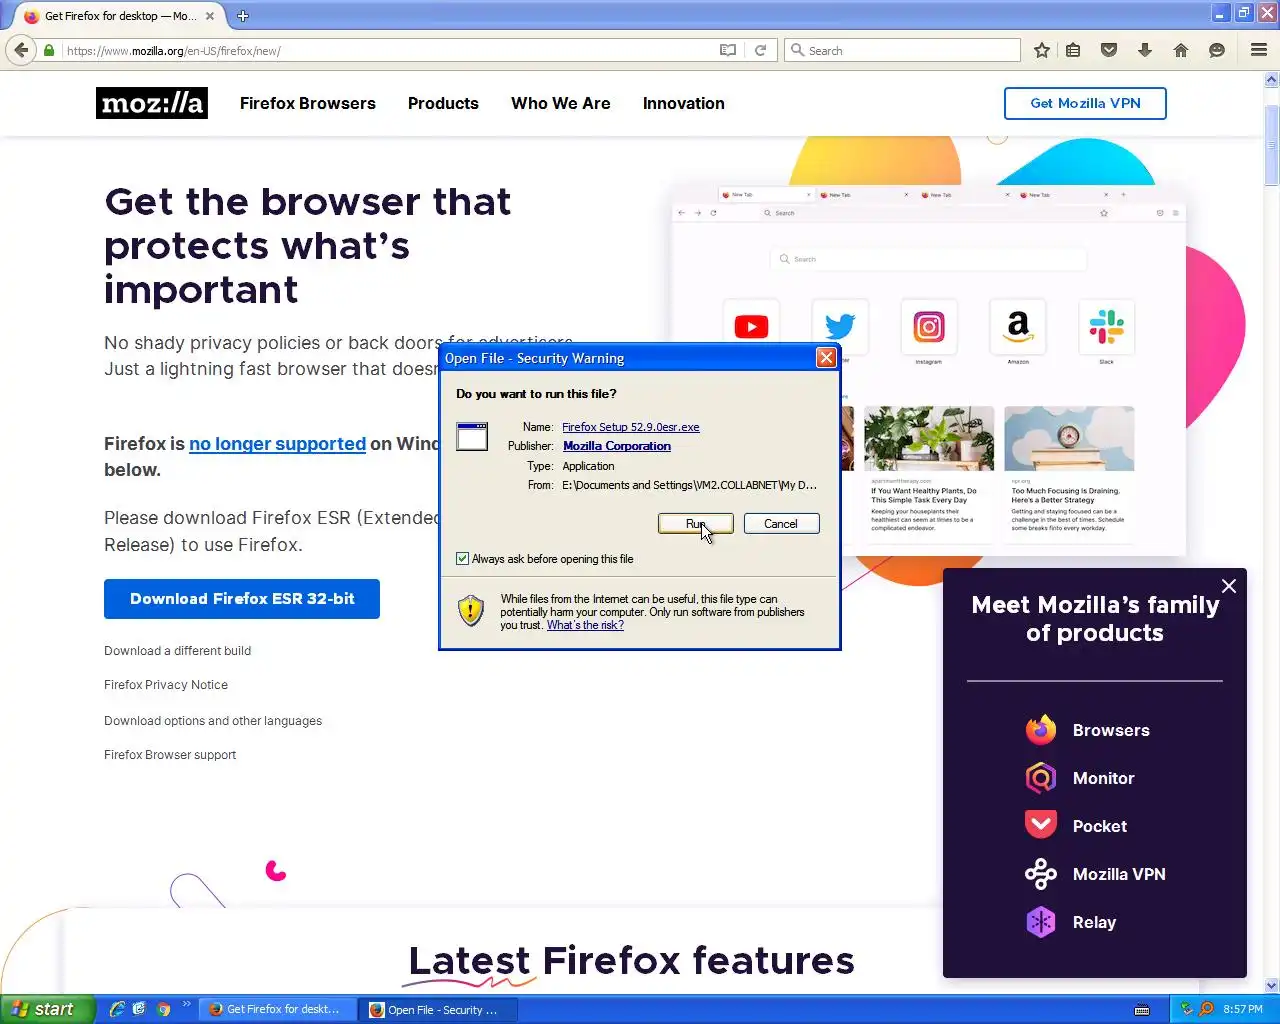The height and width of the screenshot is (1024, 1280).
Task: Open the Innovation navigation menu
Action: 684,103
